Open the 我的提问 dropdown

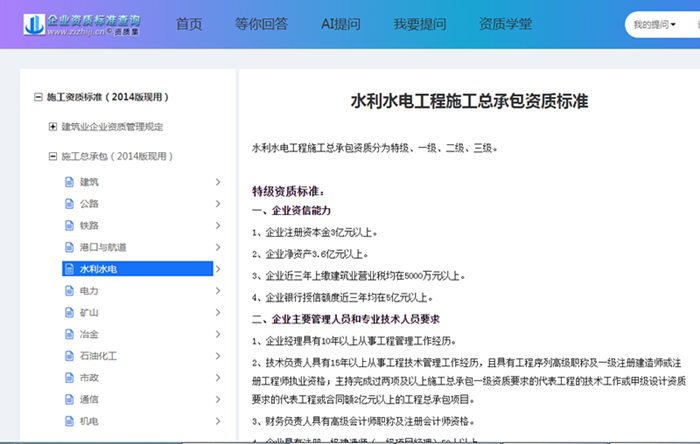tap(654, 25)
